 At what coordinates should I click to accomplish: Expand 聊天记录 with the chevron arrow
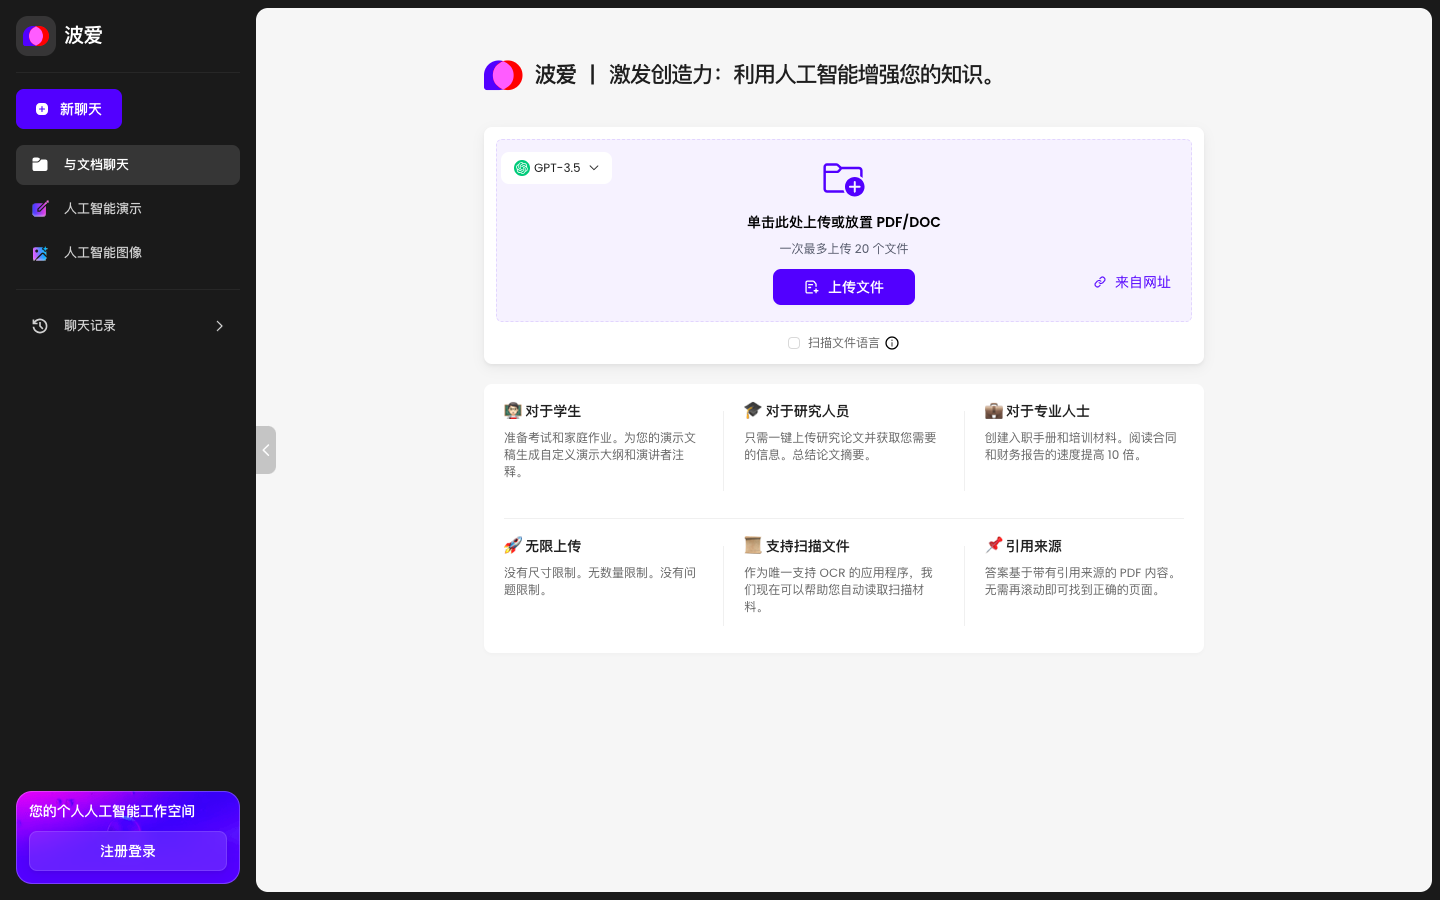[220, 326]
